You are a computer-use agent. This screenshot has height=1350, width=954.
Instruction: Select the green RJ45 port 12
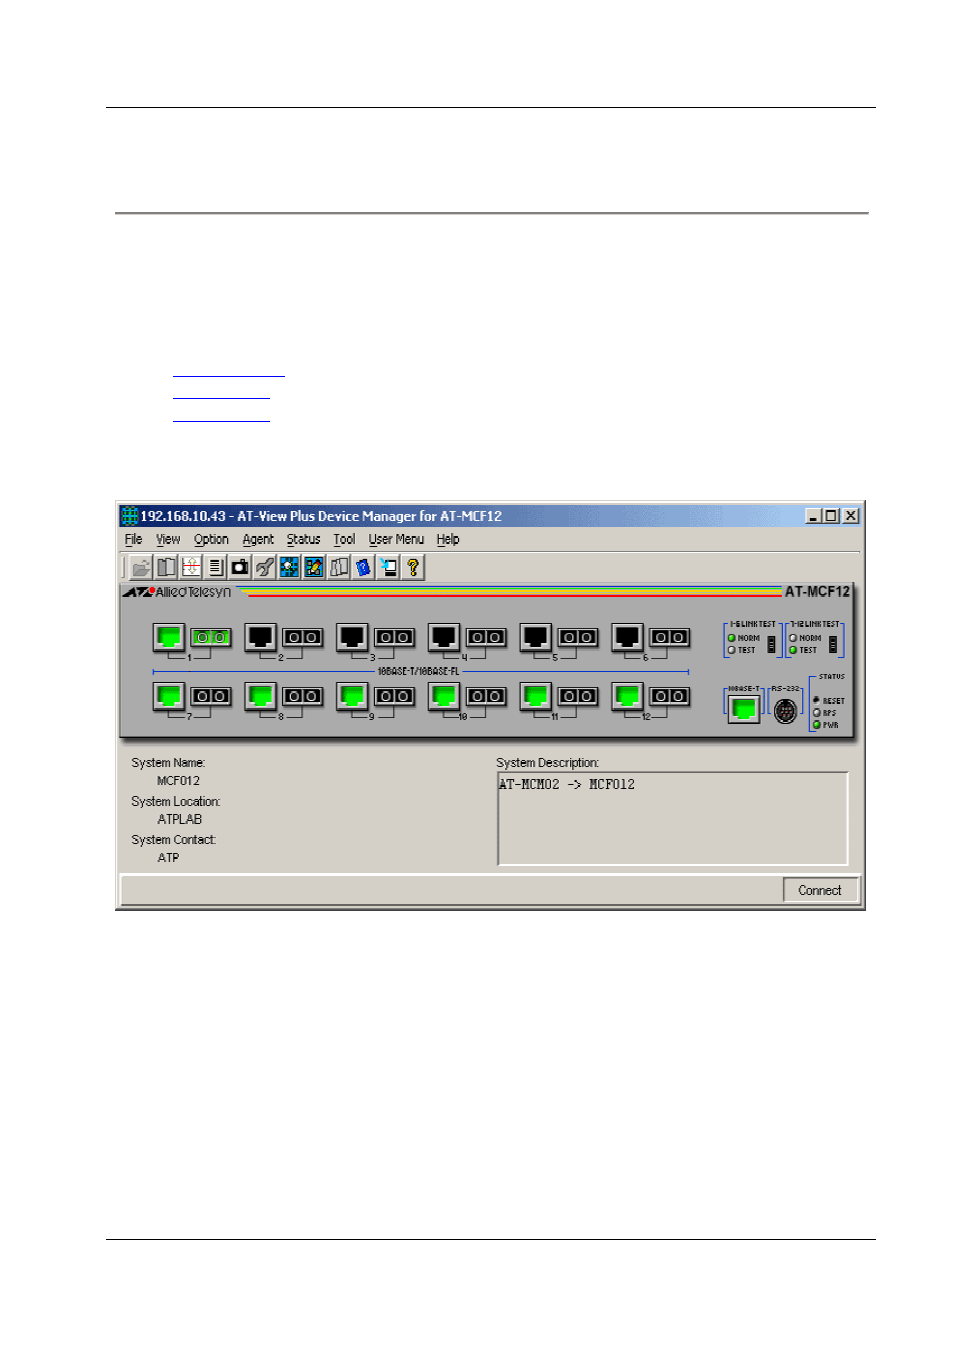click(627, 695)
